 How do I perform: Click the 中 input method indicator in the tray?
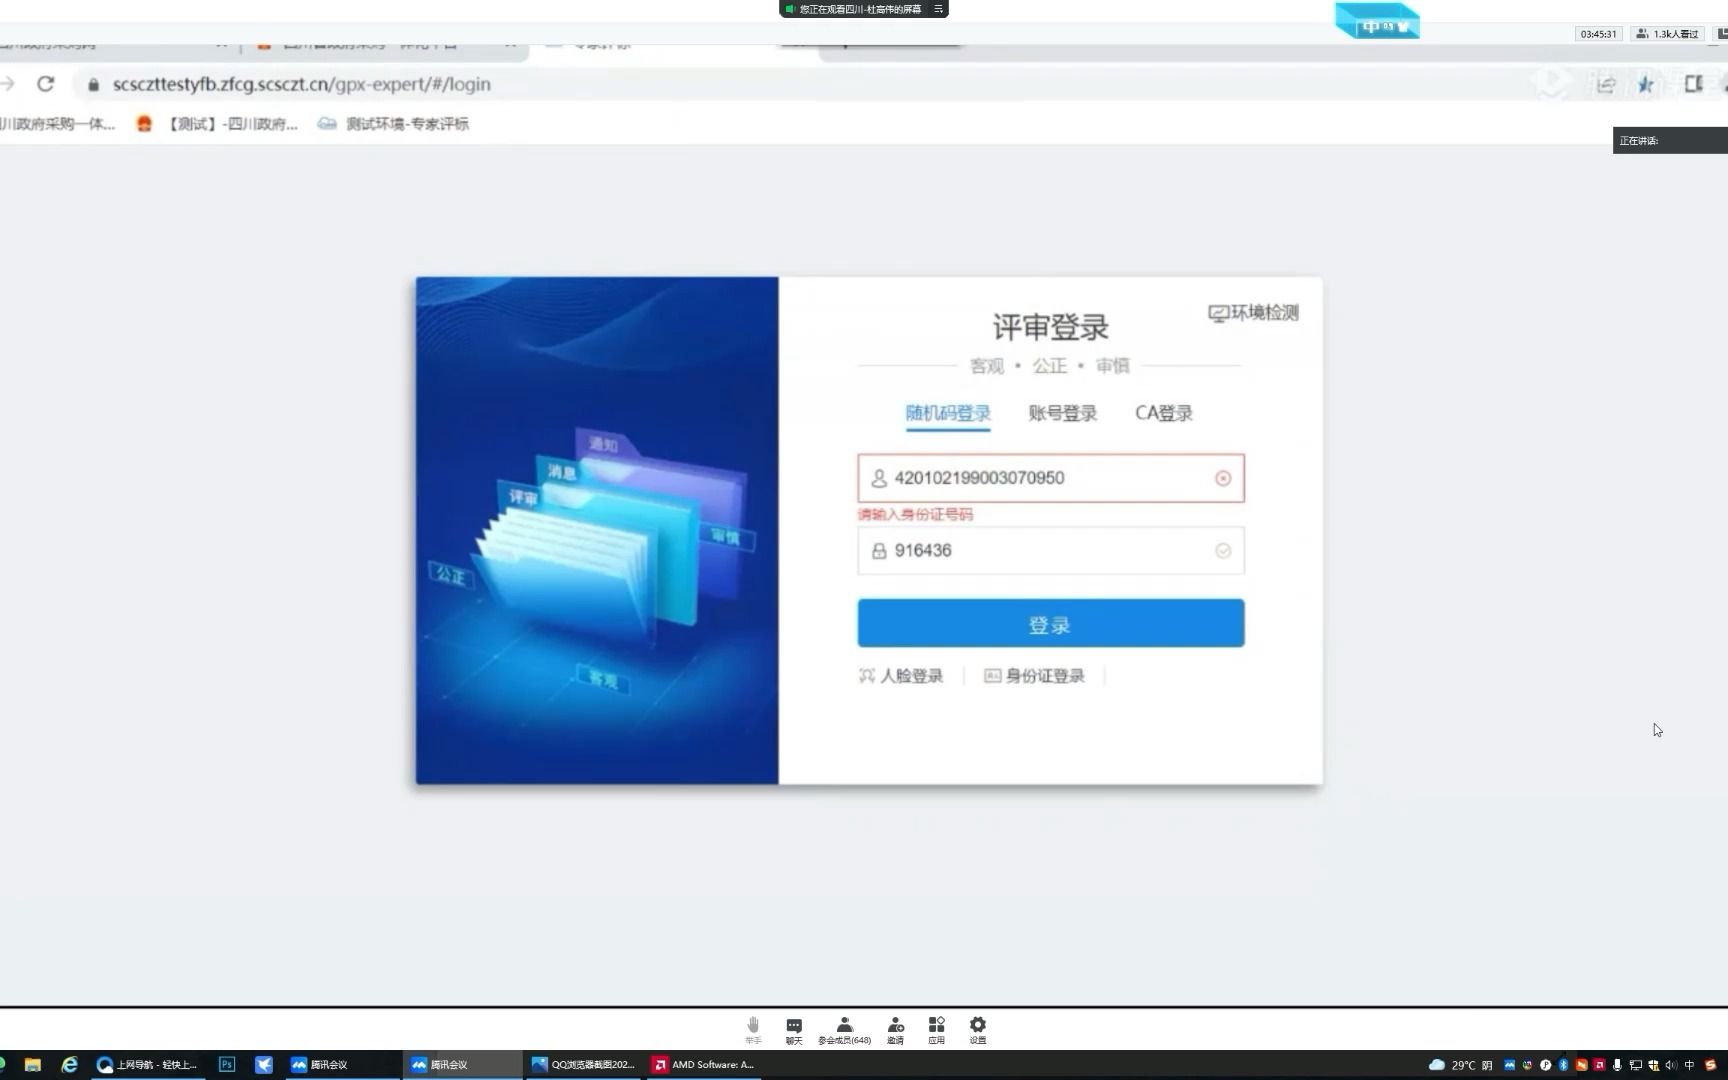click(1689, 1065)
